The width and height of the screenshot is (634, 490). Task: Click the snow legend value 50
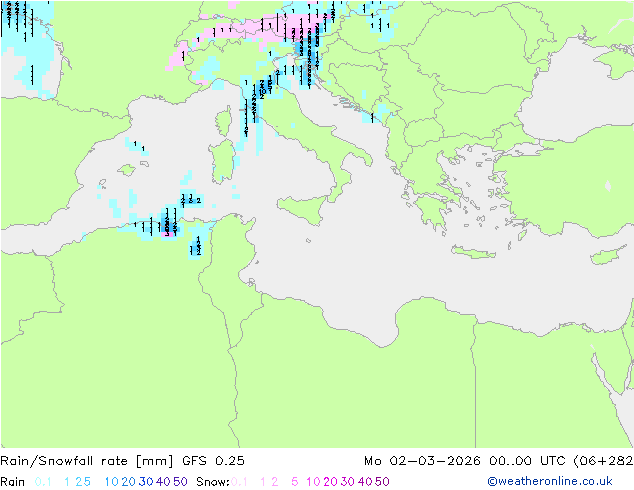click(x=382, y=482)
